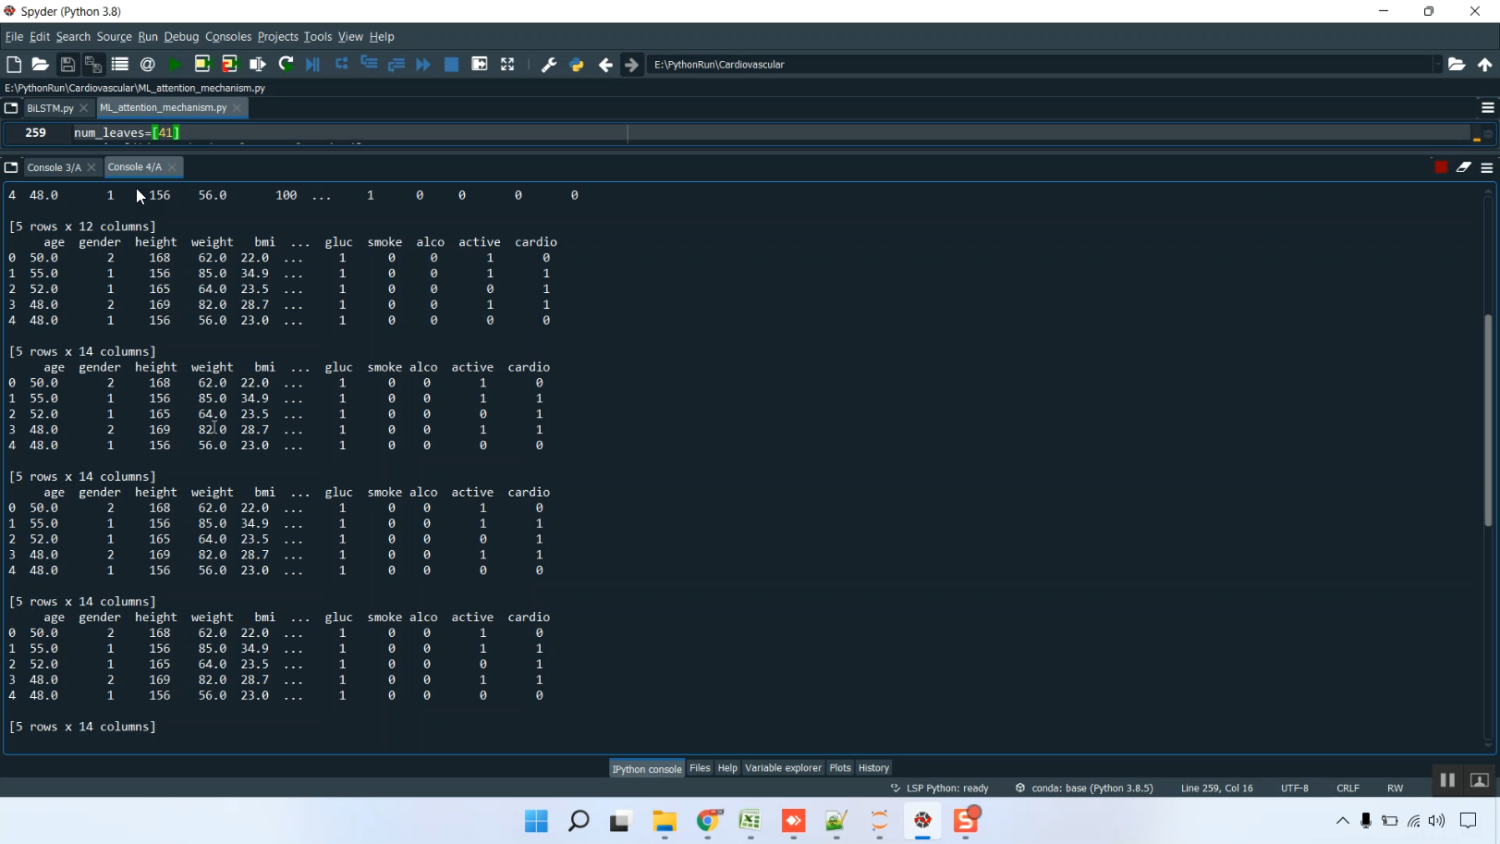Open the Variable explorer pane tab
This screenshot has height=844, width=1500.
(783, 768)
